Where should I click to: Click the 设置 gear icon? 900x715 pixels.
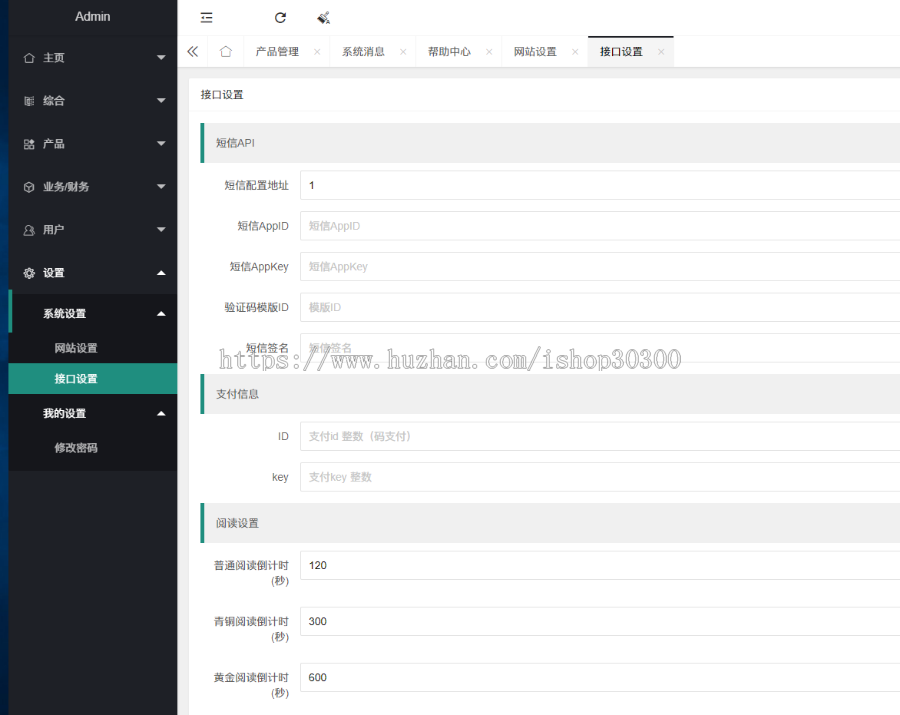tap(29, 273)
